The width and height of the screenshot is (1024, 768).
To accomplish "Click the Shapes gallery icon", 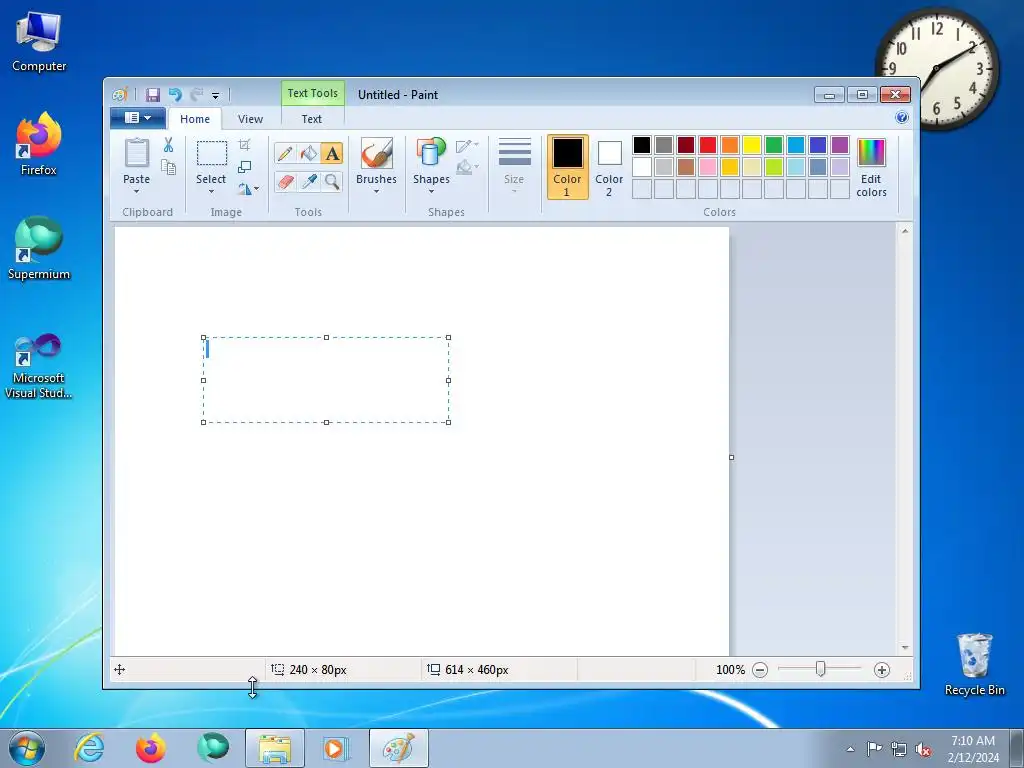I will (431, 153).
